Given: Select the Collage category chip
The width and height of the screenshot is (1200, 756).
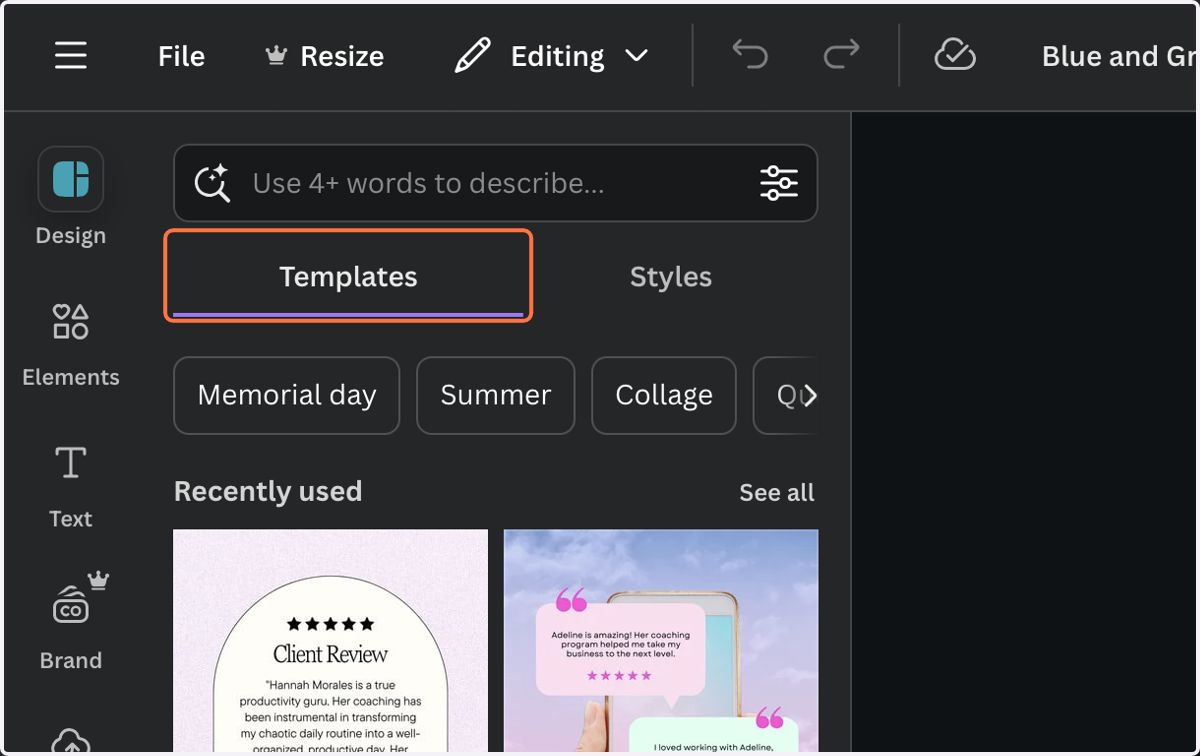Looking at the screenshot, I should coord(664,395).
